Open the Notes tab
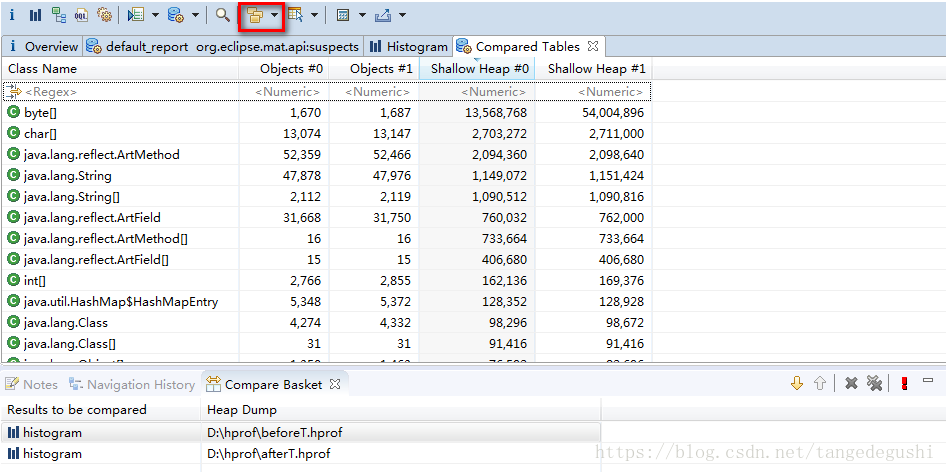This screenshot has width=946, height=472. point(31,384)
